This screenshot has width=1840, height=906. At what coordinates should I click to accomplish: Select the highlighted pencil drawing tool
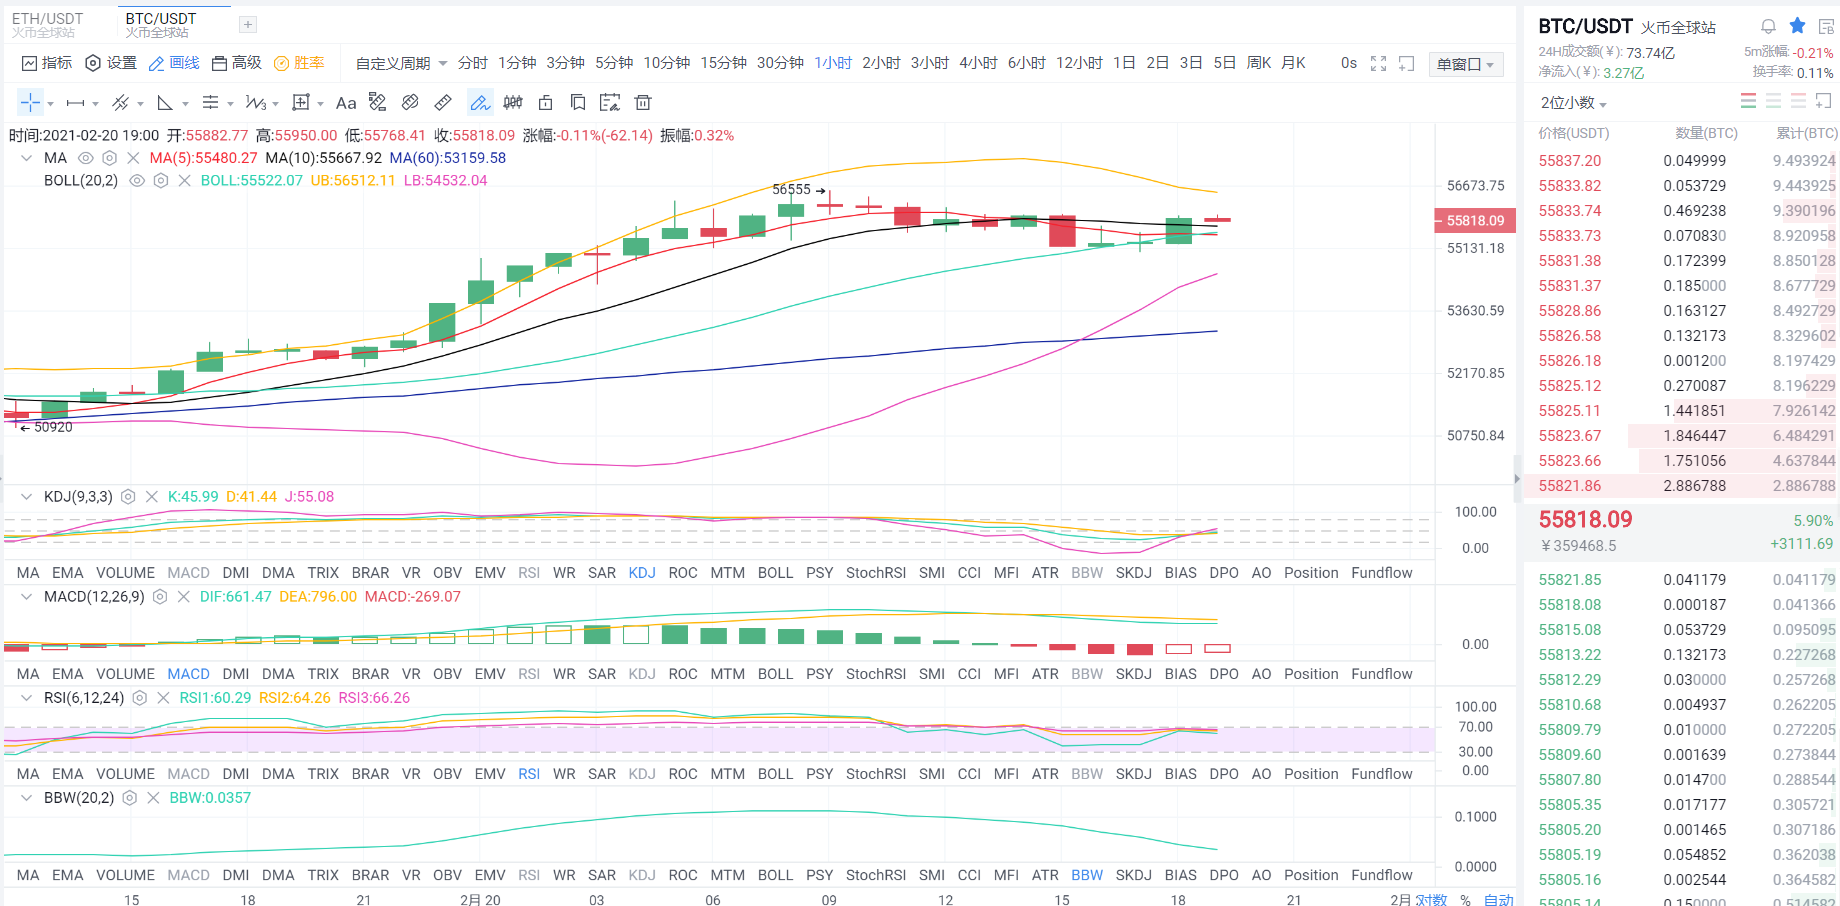[x=480, y=102]
